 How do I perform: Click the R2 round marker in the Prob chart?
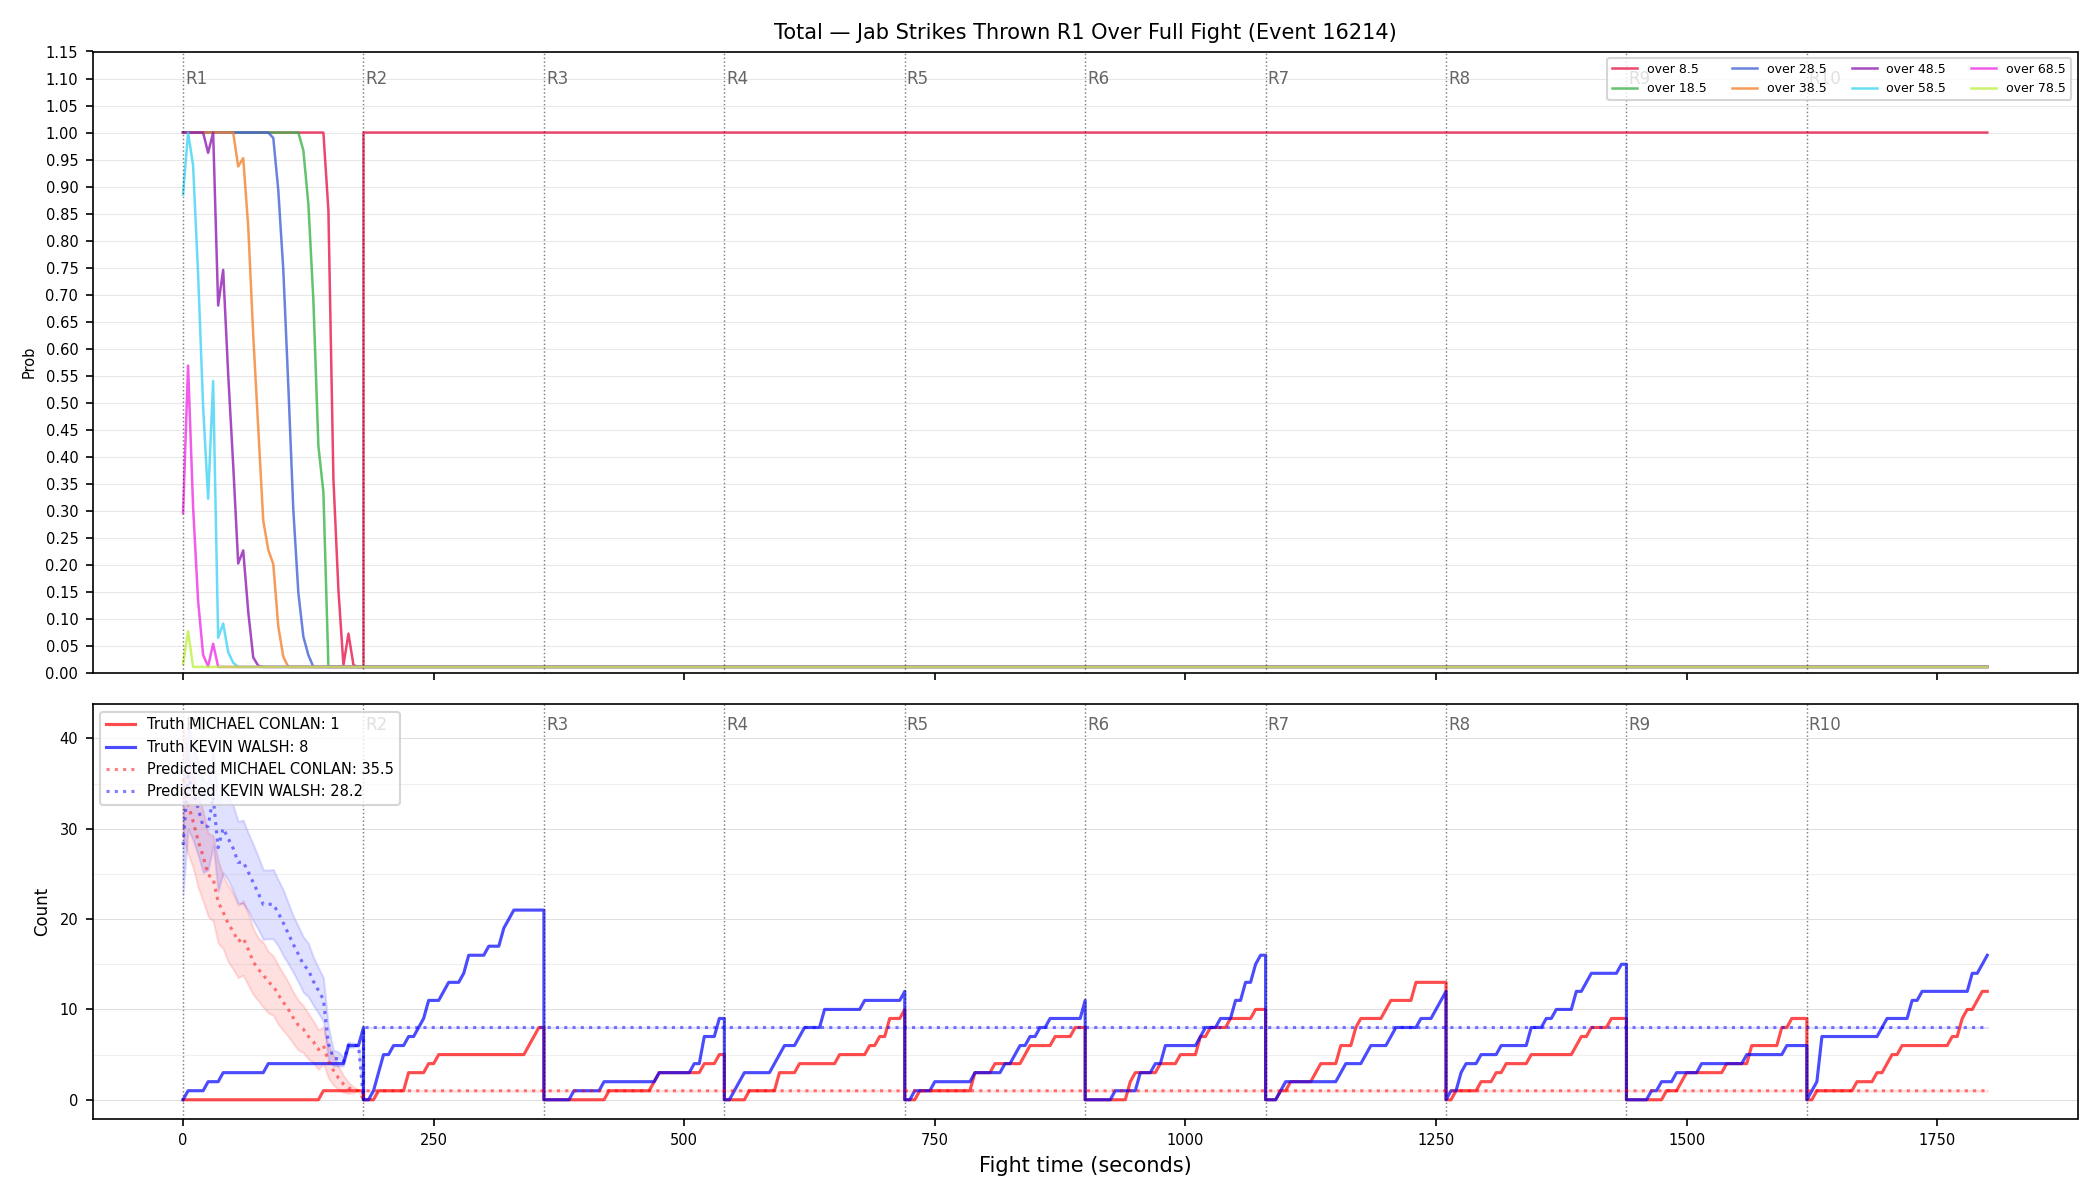point(376,78)
